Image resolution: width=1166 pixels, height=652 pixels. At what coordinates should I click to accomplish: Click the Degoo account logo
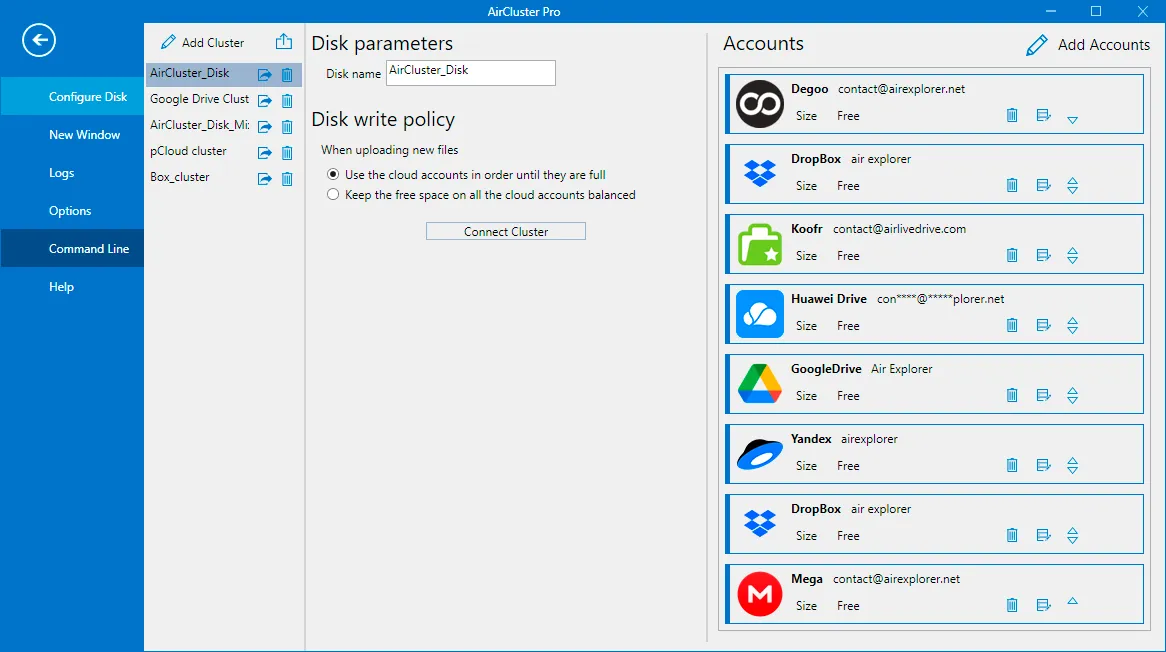pyautogui.click(x=759, y=103)
